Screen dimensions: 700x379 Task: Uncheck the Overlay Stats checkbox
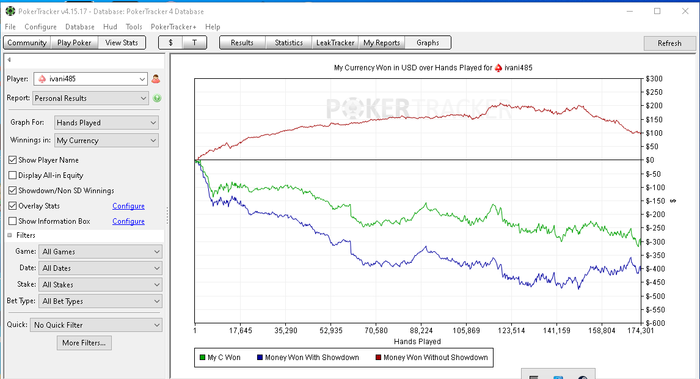coord(12,206)
